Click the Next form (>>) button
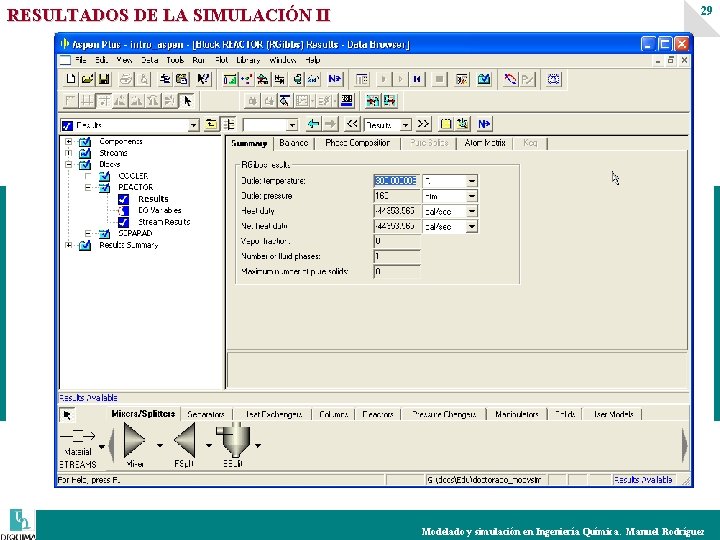Image resolution: width=720 pixels, height=540 pixels. pyautogui.click(x=423, y=124)
